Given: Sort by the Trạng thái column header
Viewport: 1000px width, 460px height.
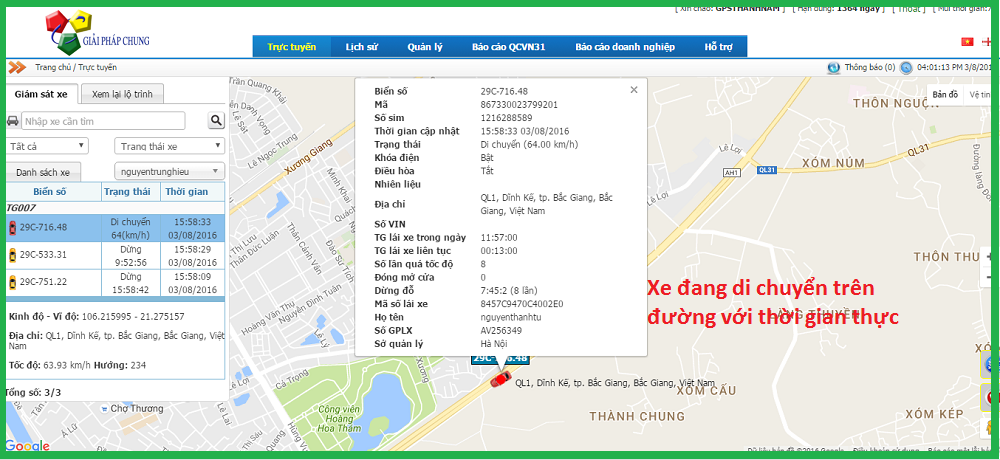Looking at the screenshot, I should tap(131, 191).
